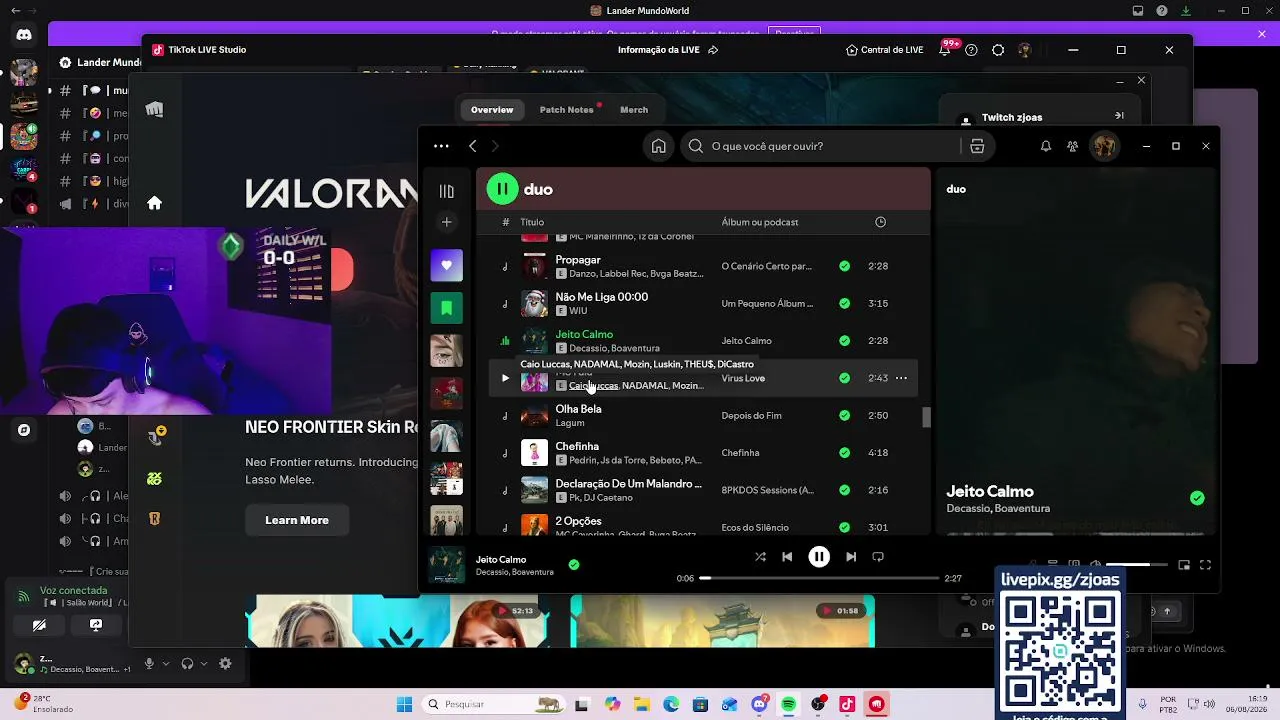
Task: Open Windows Start menu
Action: 404,704
